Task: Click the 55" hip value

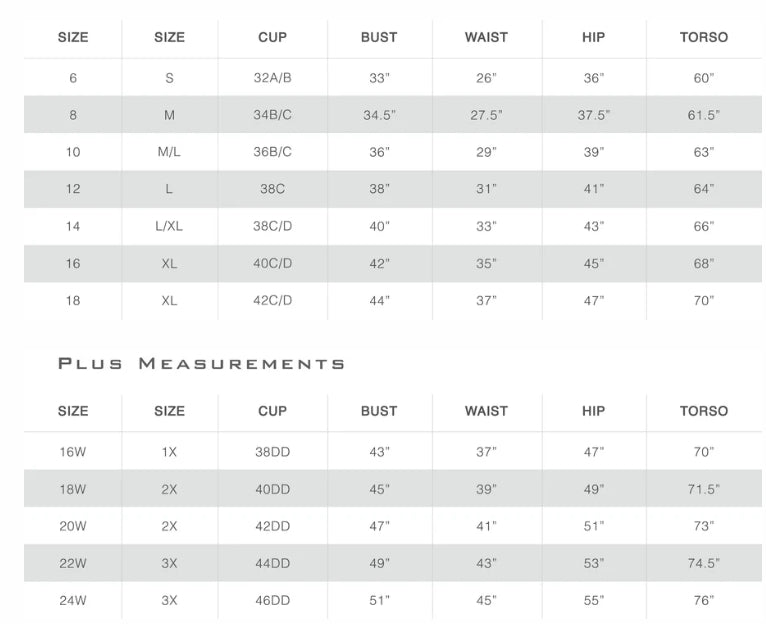Action: coord(594,601)
